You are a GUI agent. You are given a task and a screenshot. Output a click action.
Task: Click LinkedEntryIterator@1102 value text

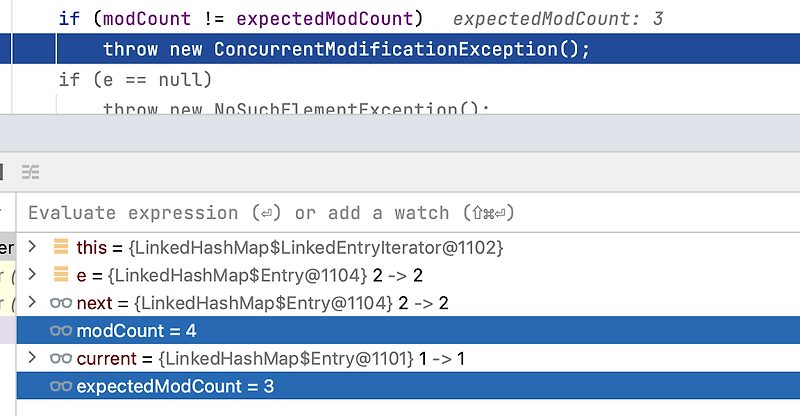[316, 248]
